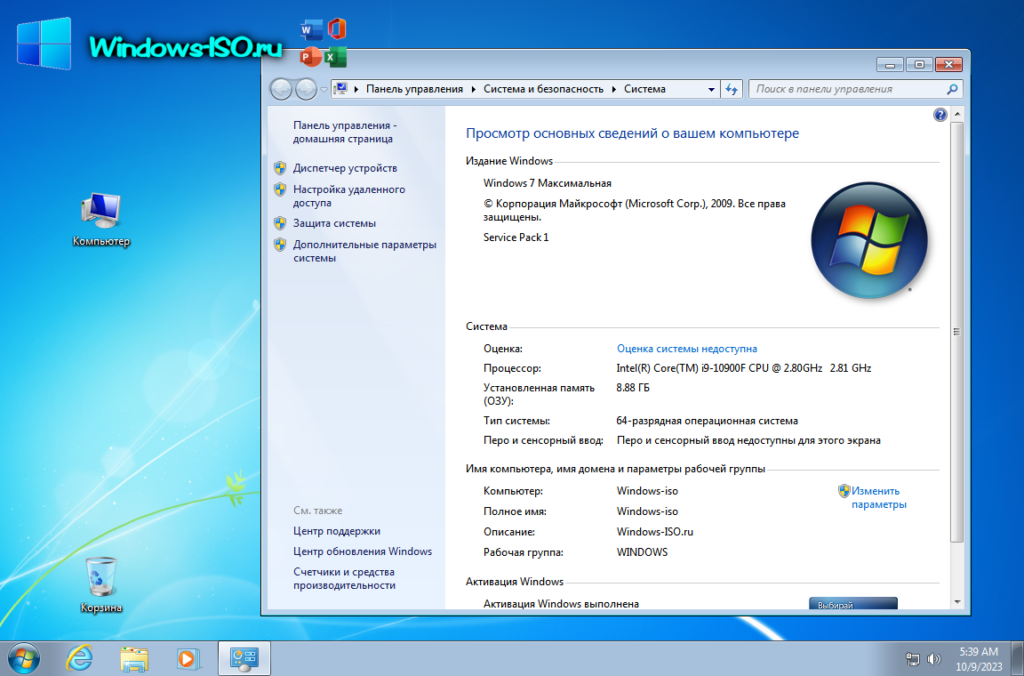Show the clock and date panel
This screenshot has width=1024, height=676.
[x=978, y=659]
